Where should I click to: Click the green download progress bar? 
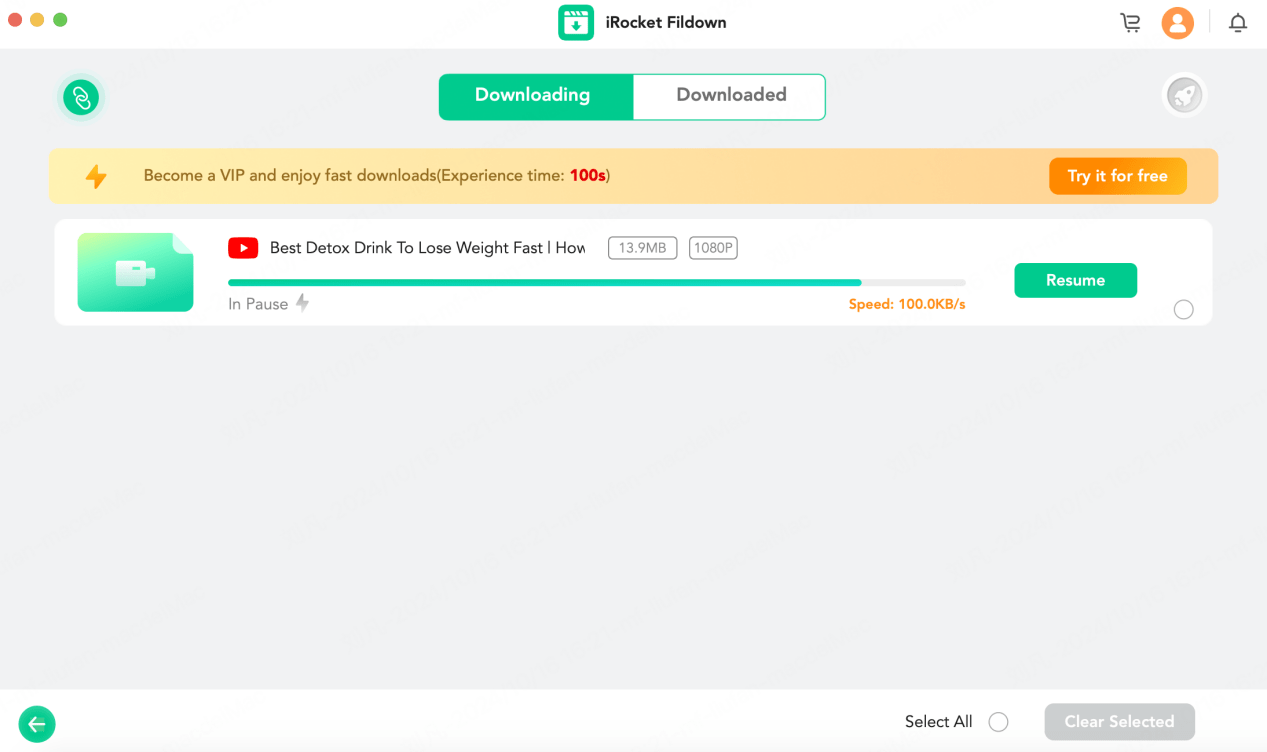pyautogui.click(x=597, y=283)
